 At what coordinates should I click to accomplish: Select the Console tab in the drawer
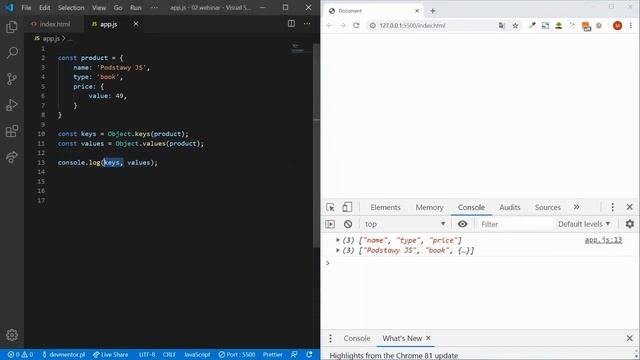pos(357,338)
